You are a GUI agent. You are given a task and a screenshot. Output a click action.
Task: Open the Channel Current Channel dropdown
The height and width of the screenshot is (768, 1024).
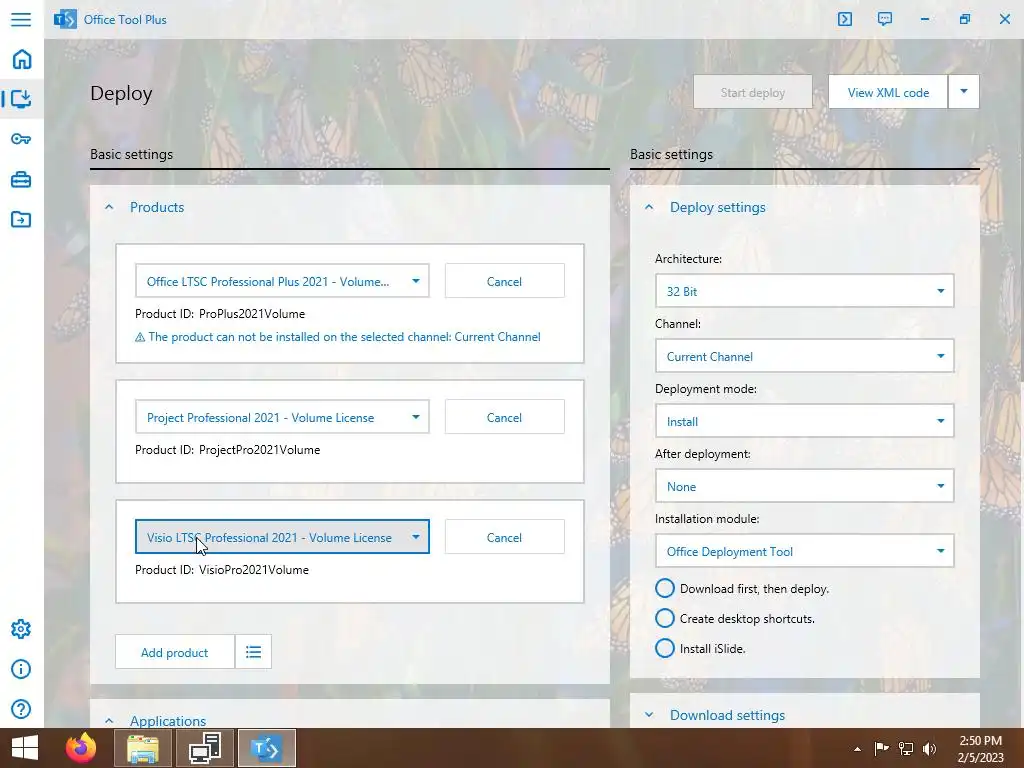click(x=805, y=356)
